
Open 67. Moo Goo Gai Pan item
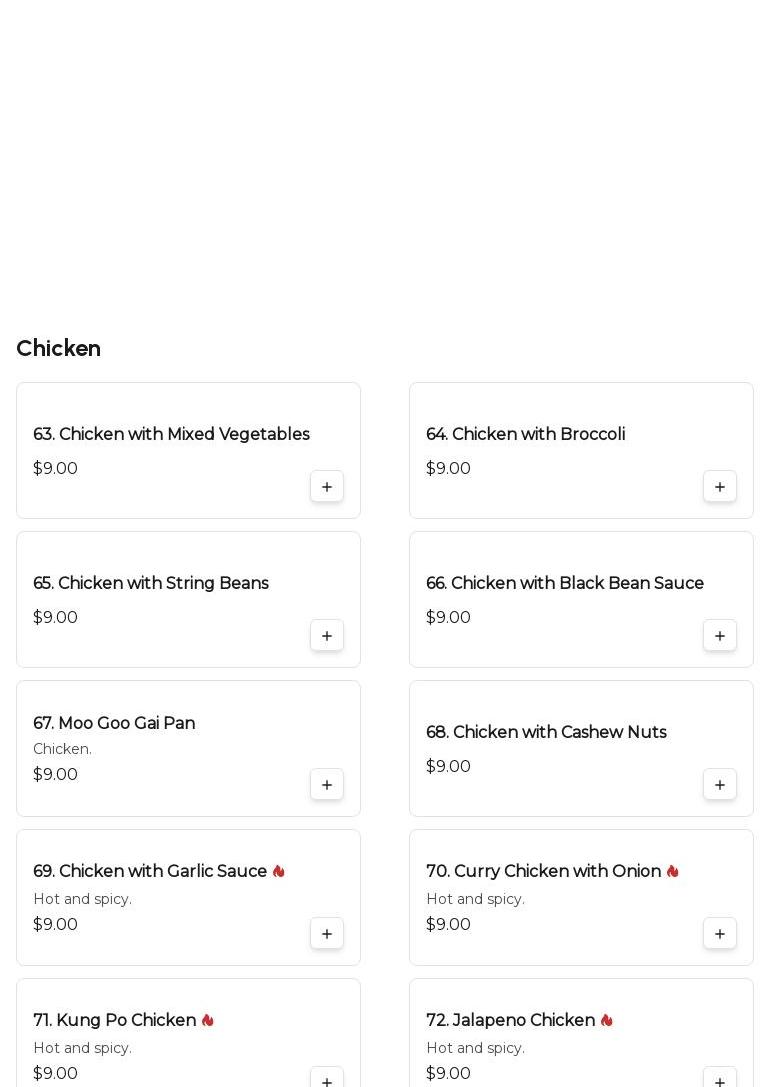114,724
